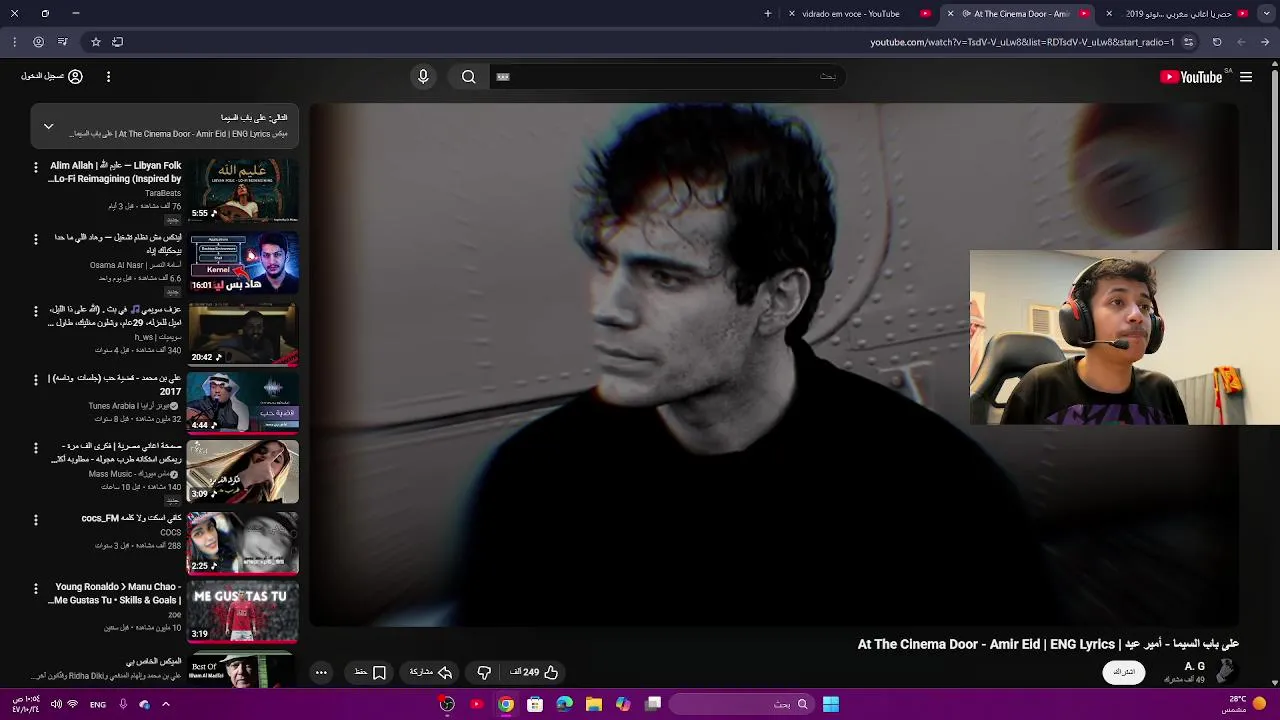The height and width of the screenshot is (720, 1280).
Task: Open options menu for the cocs_FM video
Action: click(36, 520)
